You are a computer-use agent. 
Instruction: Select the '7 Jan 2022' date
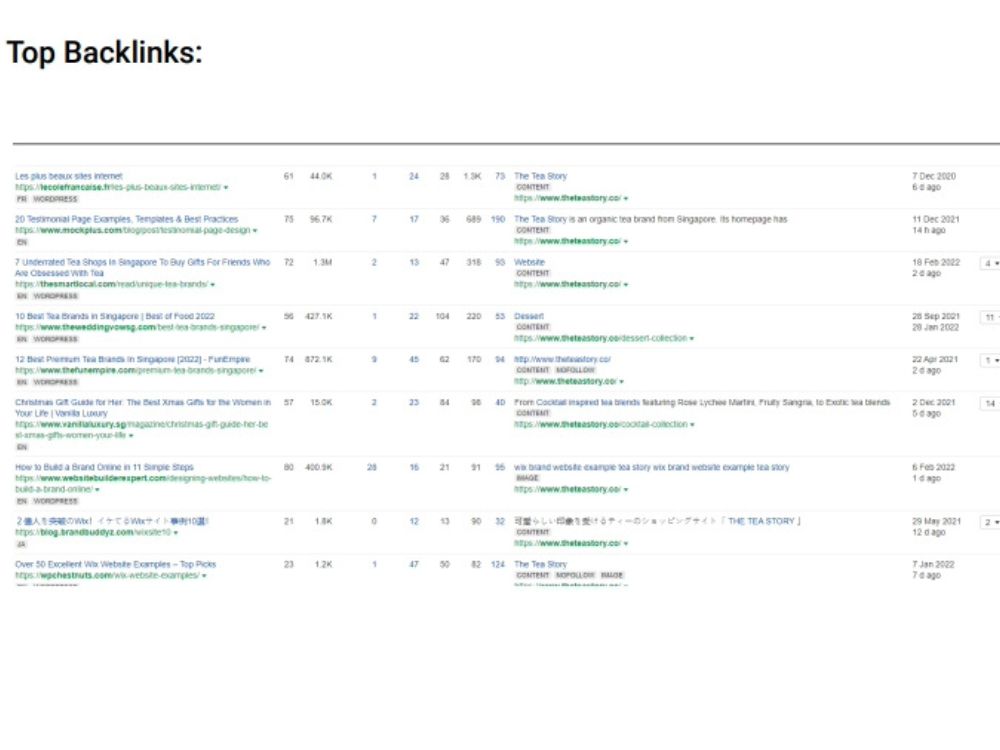coord(933,564)
